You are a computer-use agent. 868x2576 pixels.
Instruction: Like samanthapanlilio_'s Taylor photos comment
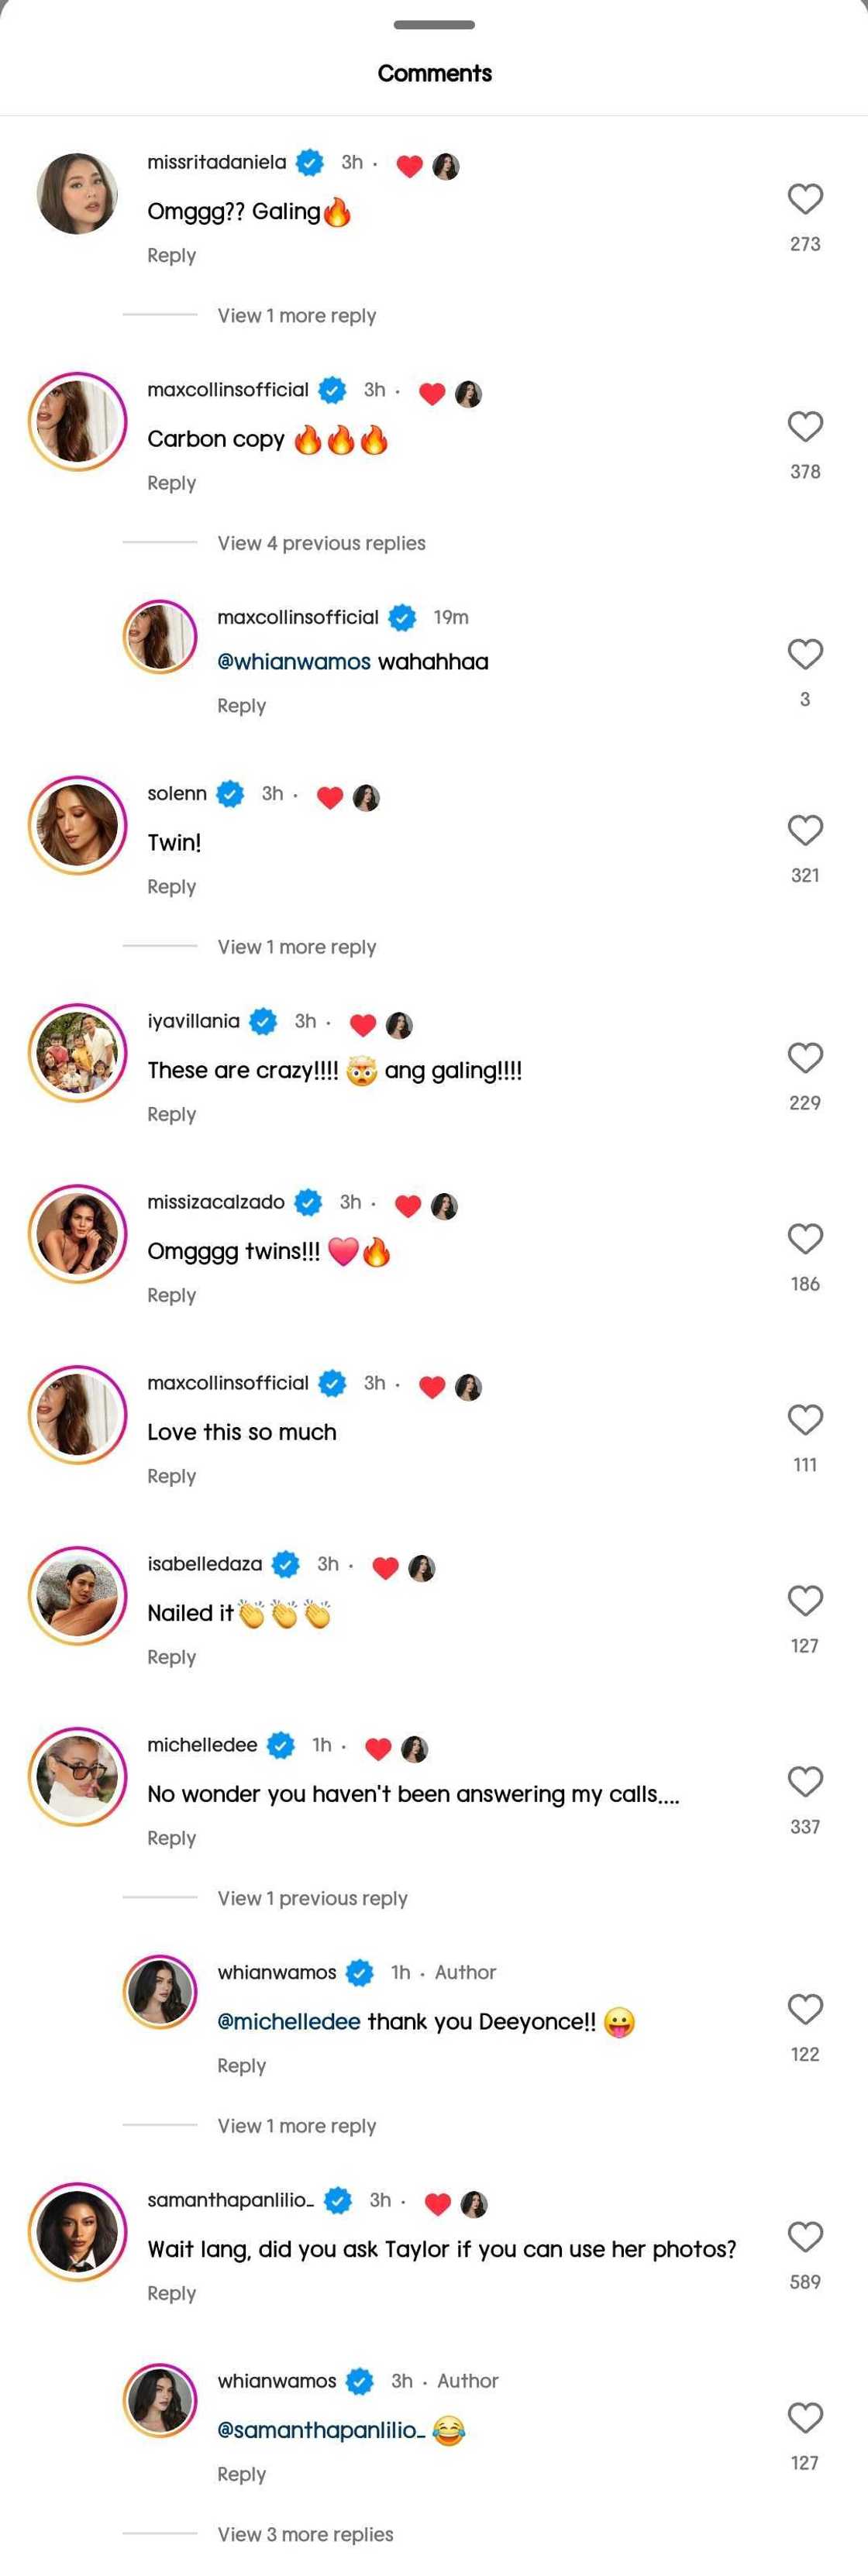805,2237
